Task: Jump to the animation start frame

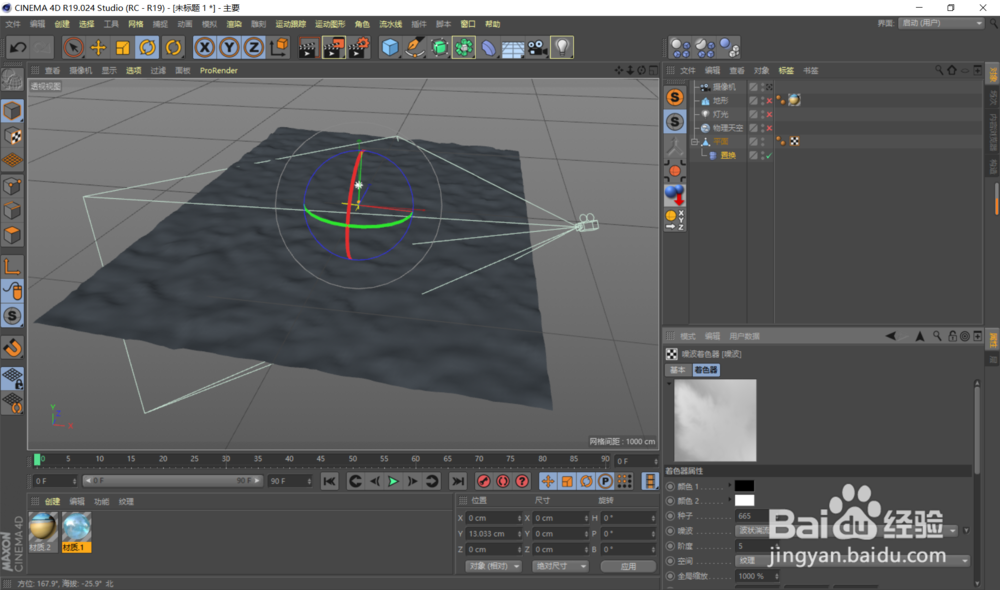Action: pos(329,482)
